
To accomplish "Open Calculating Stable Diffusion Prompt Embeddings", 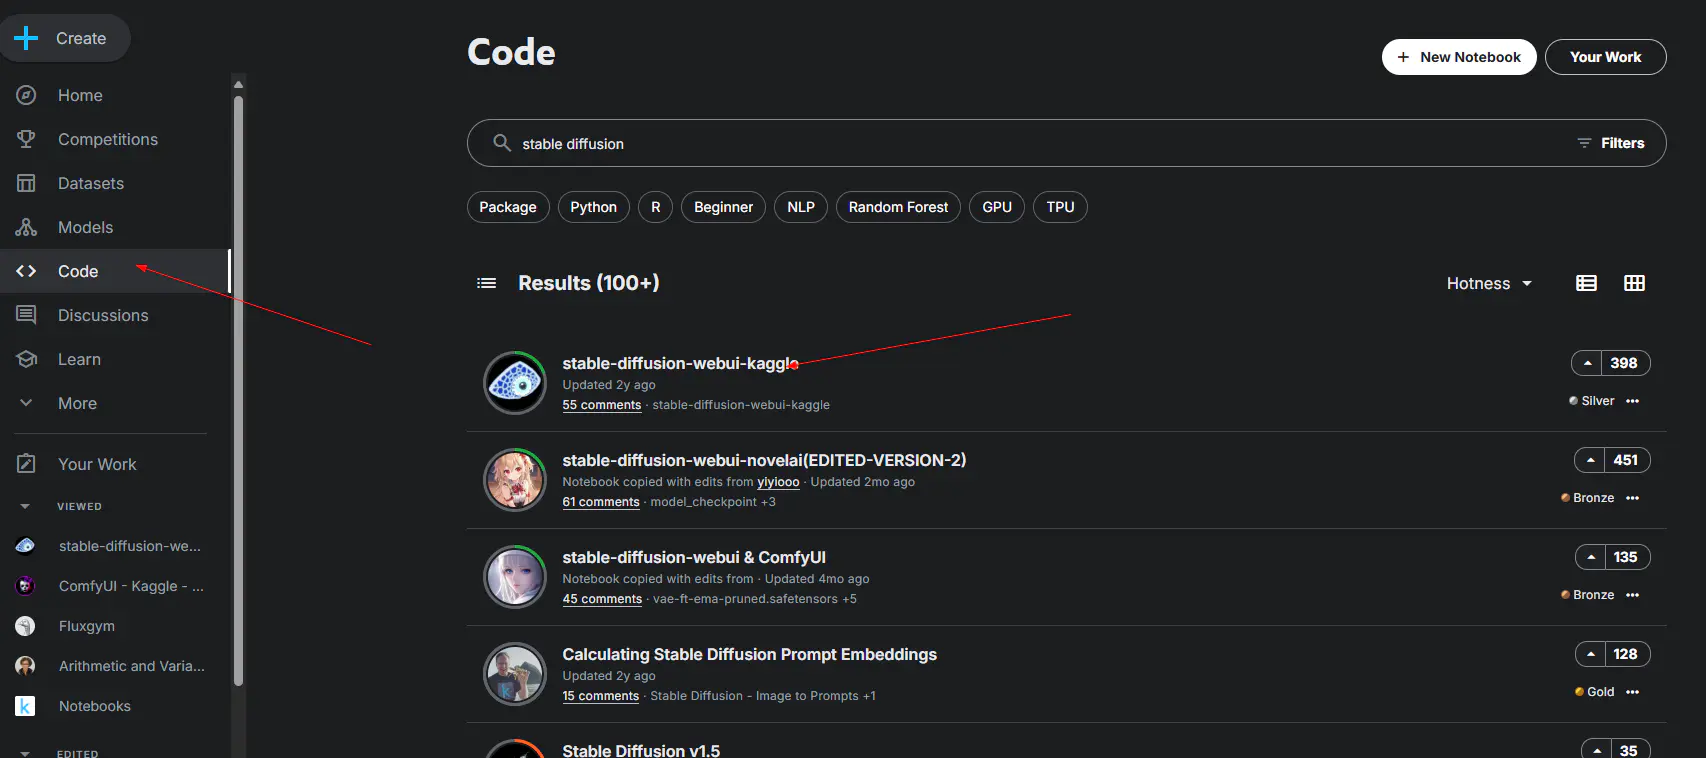I will click(749, 654).
